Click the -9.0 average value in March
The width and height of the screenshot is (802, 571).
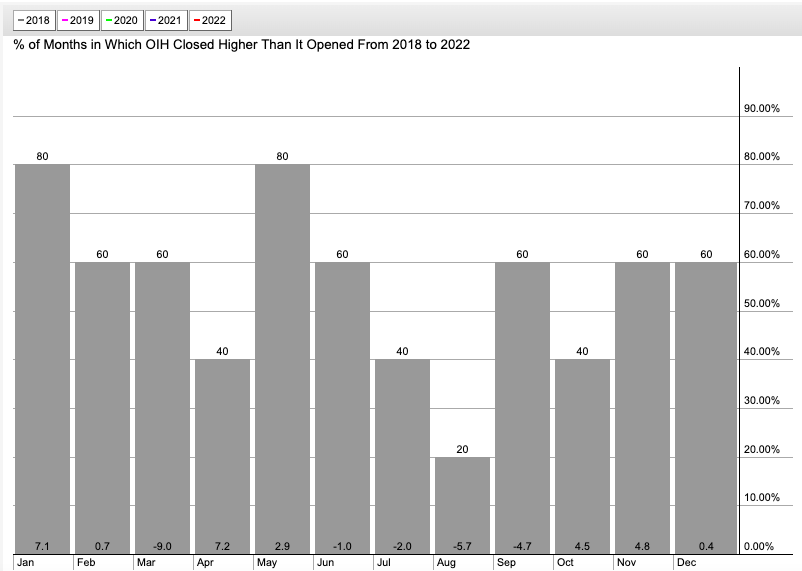tap(162, 546)
